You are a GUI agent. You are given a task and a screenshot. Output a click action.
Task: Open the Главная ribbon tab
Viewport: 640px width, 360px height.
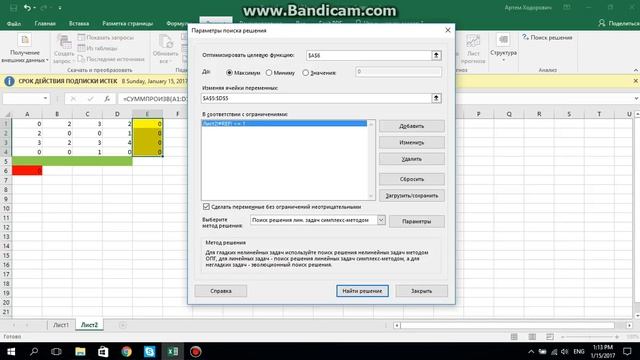(x=45, y=24)
